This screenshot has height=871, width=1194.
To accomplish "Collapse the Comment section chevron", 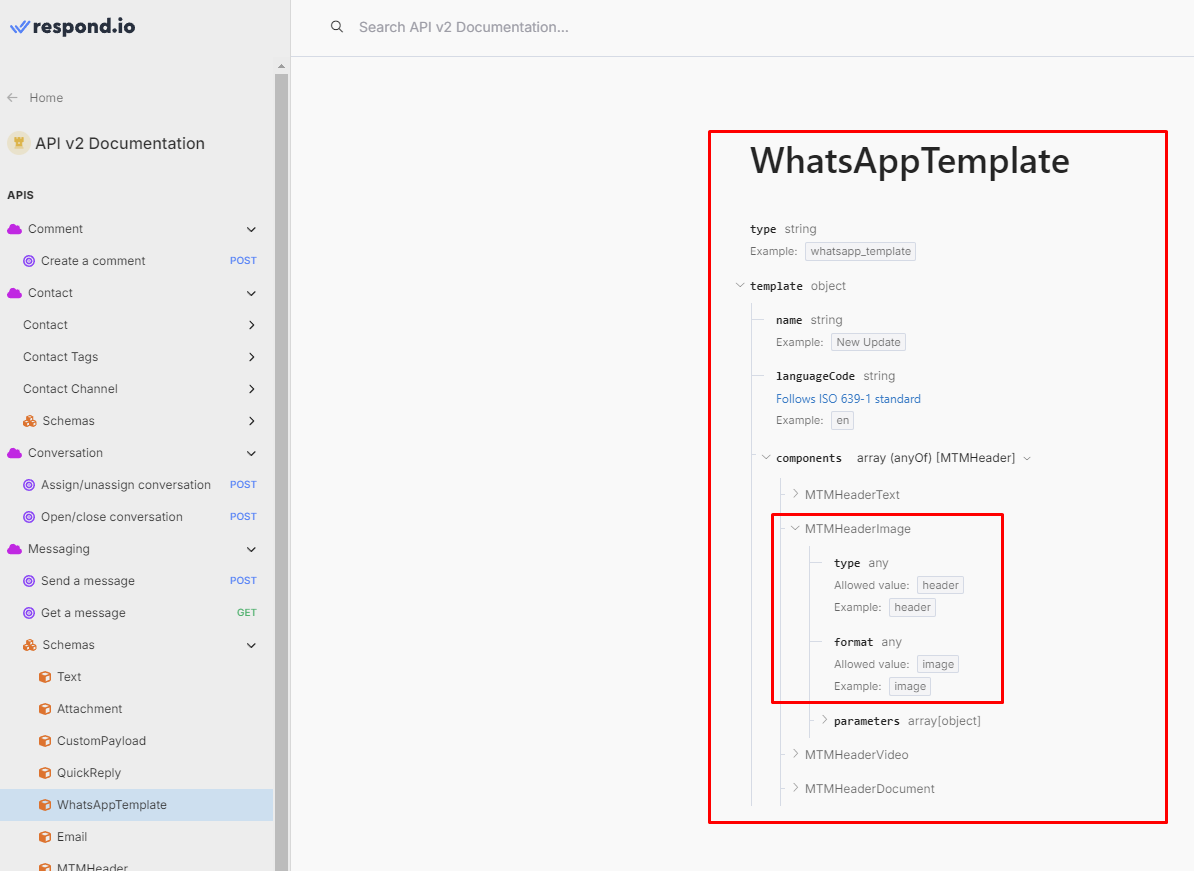I will tap(251, 229).
